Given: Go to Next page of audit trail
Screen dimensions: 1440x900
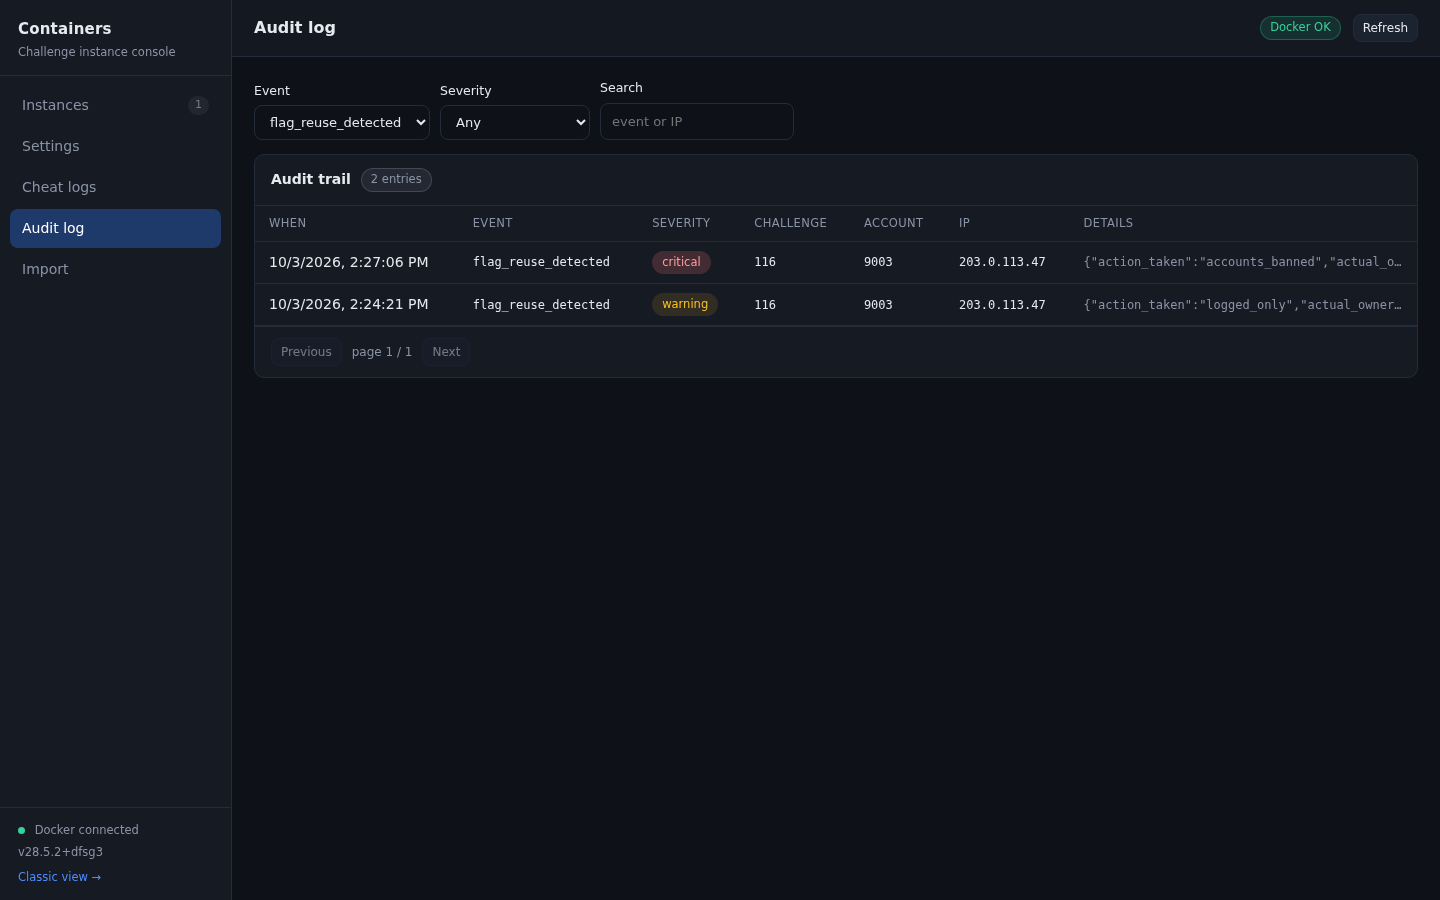Looking at the screenshot, I should (446, 352).
